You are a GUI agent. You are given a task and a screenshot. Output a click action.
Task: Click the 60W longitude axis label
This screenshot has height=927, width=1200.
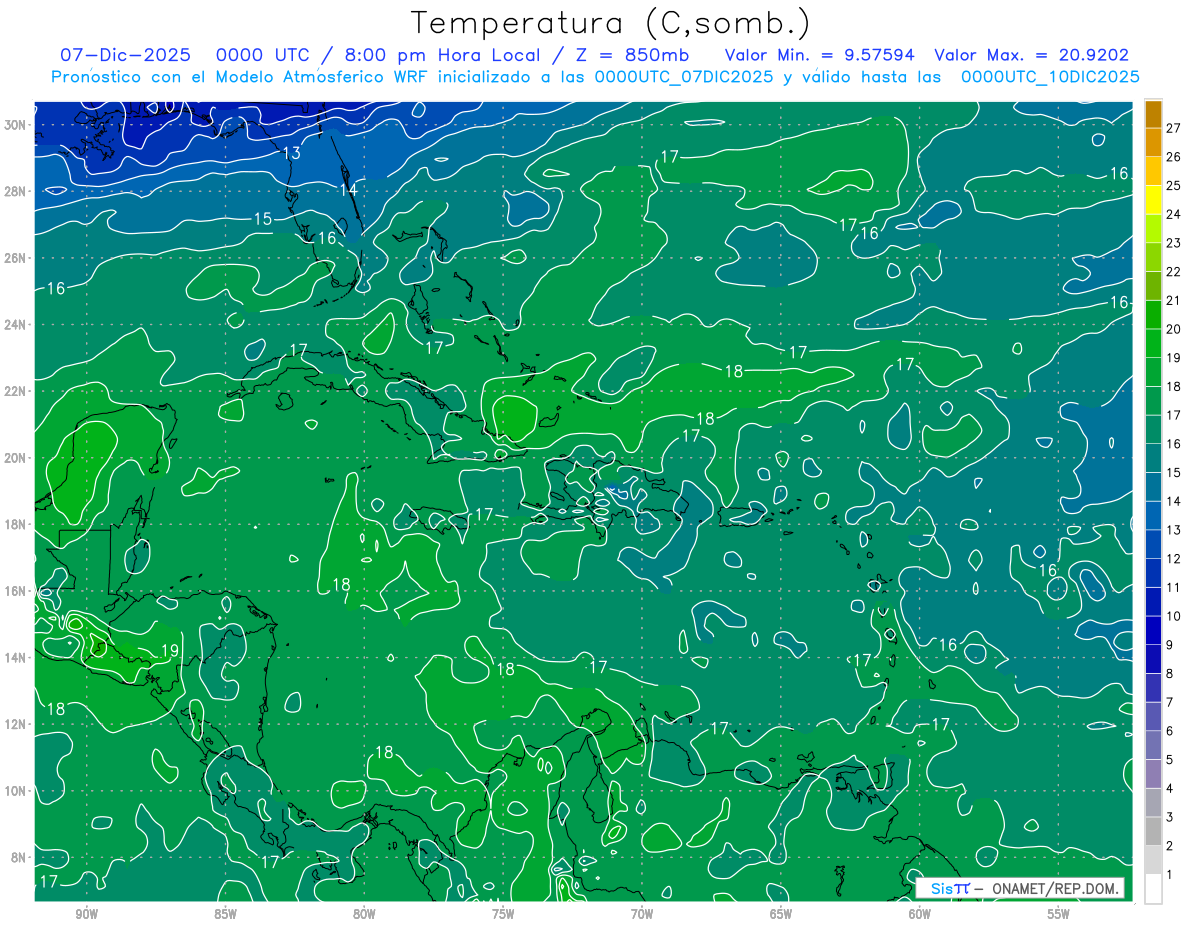(x=919, y=914)
